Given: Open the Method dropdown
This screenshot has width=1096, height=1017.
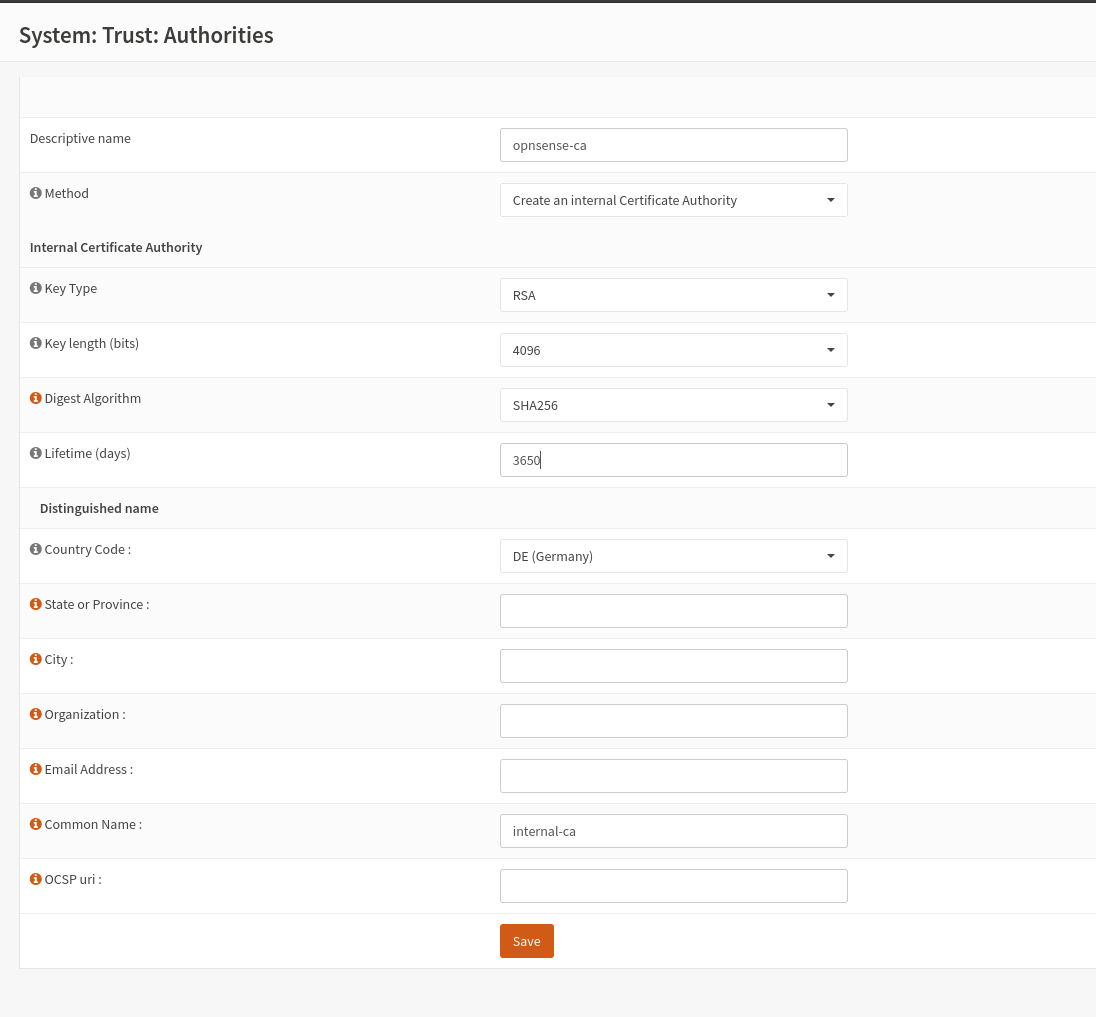Looking at the screenshot, I should click(x=673, y=200).
